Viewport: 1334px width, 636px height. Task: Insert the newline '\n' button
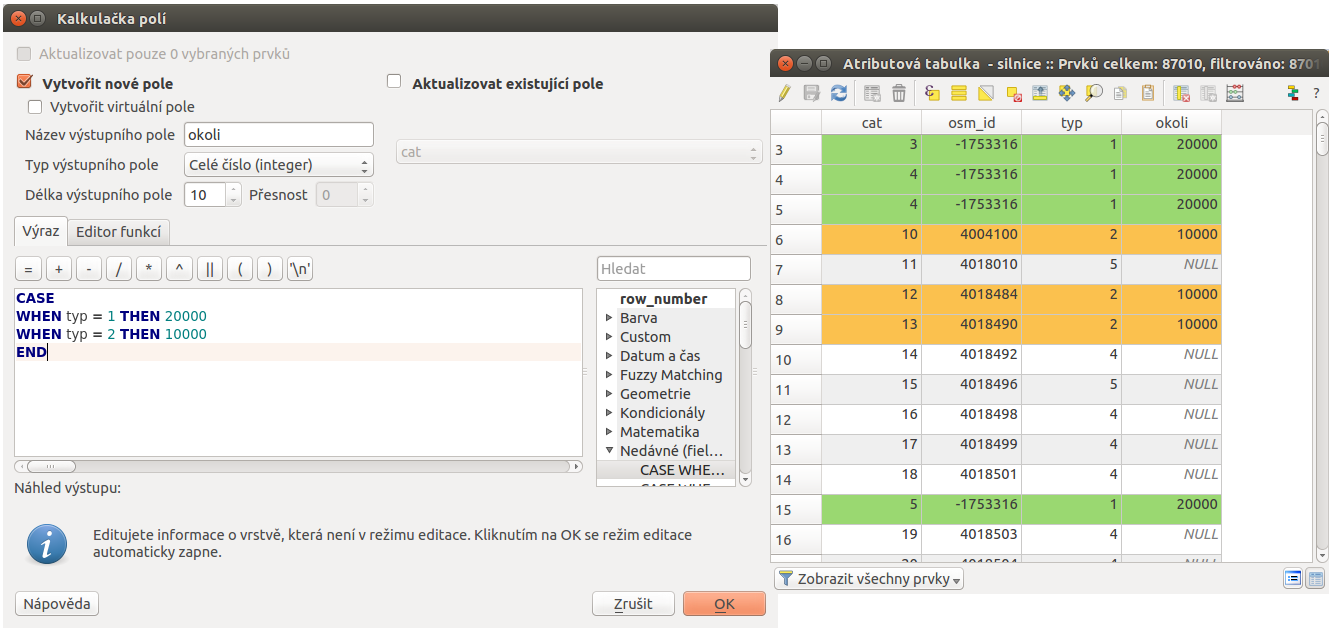300,269
